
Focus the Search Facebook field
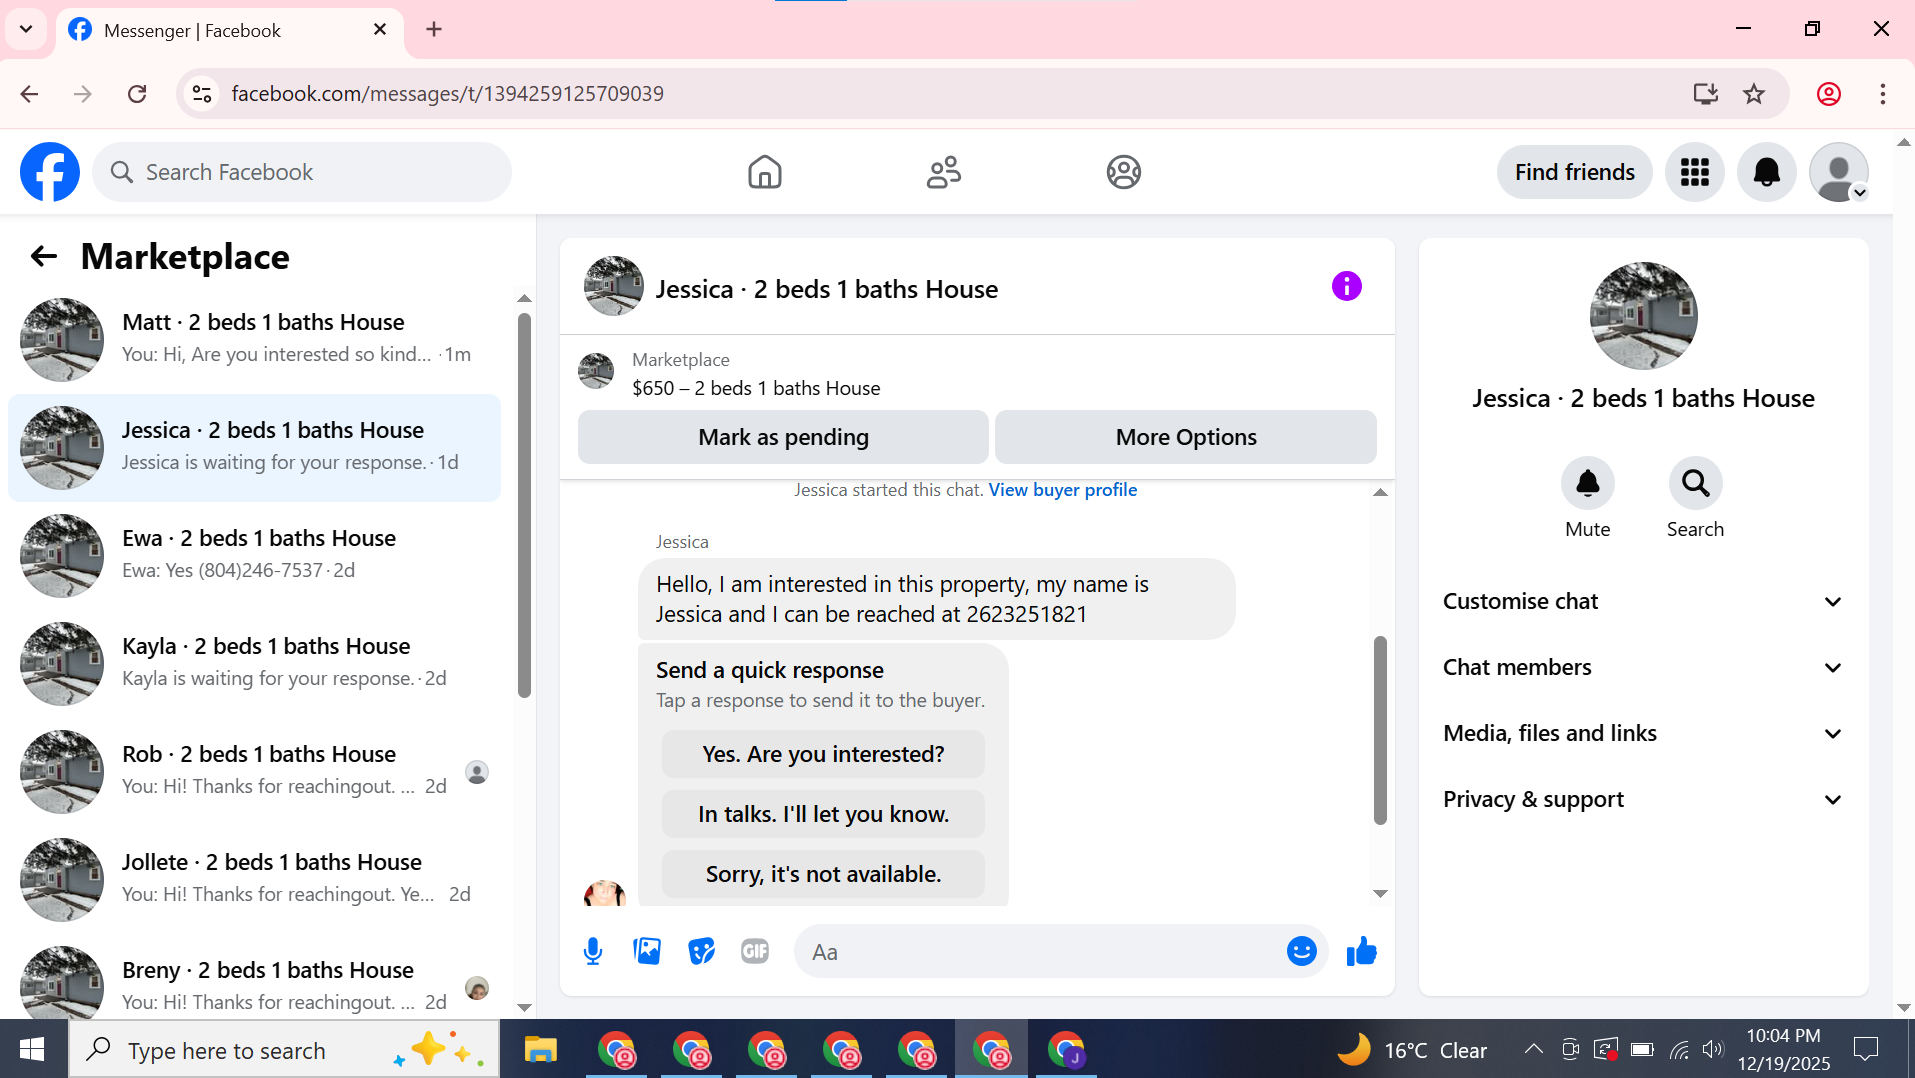302,172
